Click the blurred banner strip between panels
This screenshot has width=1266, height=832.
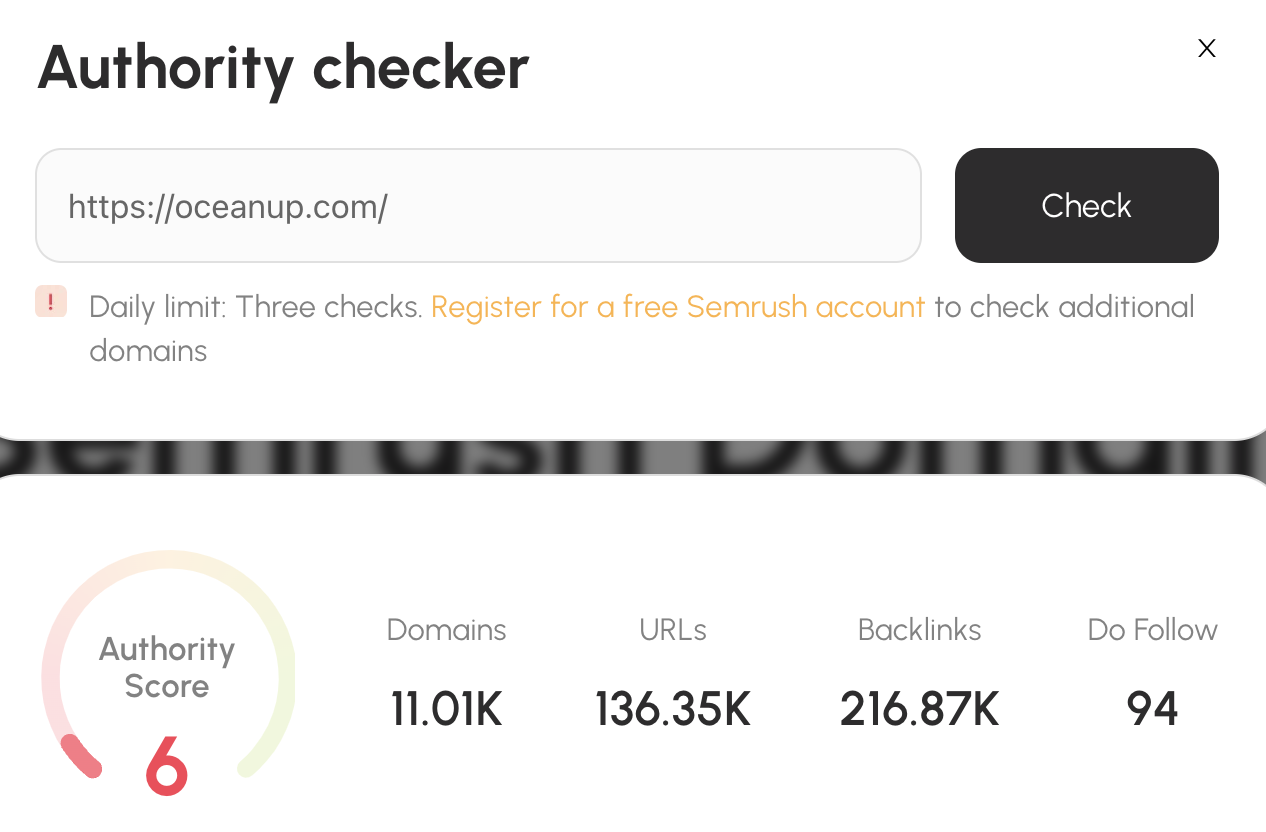[x=633, y=458]
